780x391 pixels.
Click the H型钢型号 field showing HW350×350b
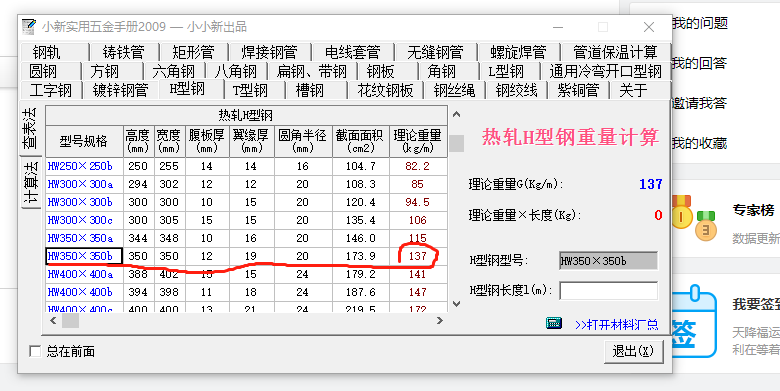[x=609, y=261]
